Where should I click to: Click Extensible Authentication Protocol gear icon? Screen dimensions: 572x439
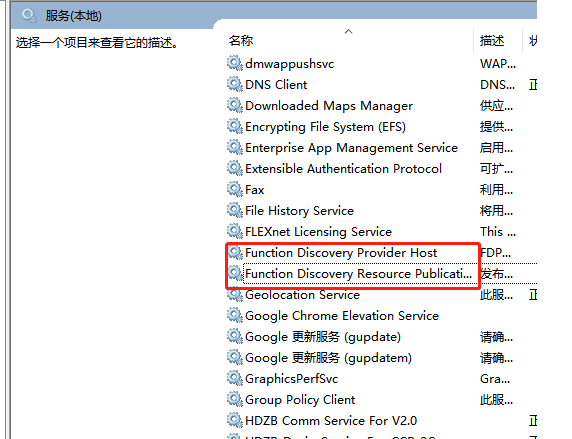pos(235,168)
